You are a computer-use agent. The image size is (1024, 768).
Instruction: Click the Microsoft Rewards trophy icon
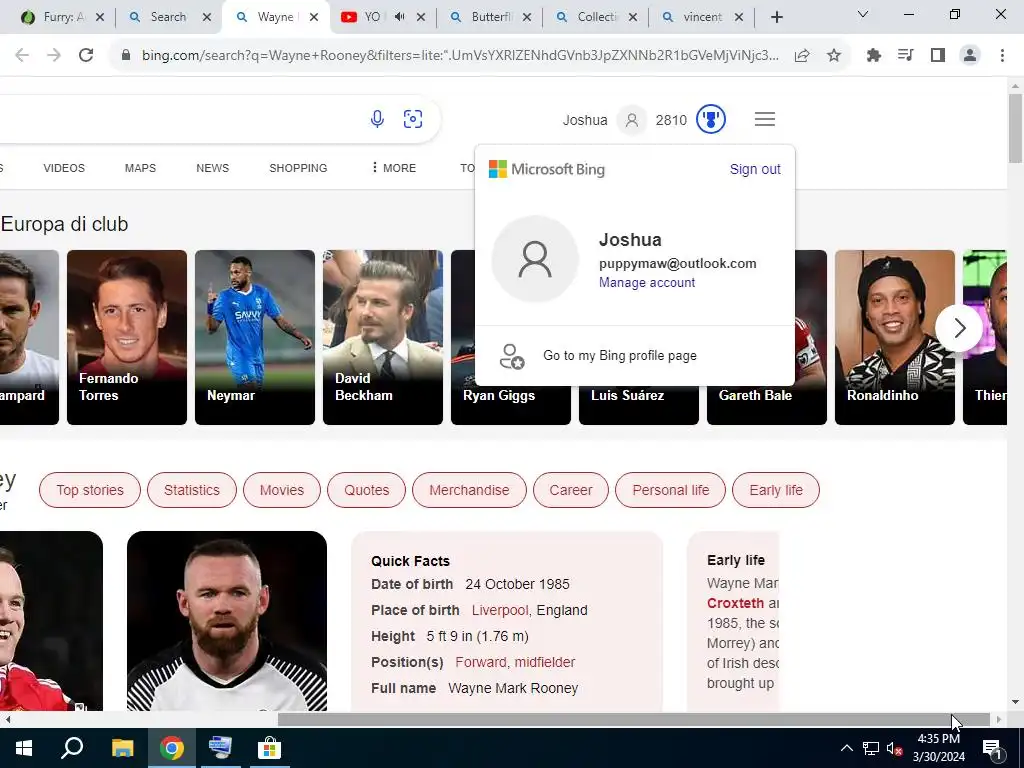click(711, 120)
